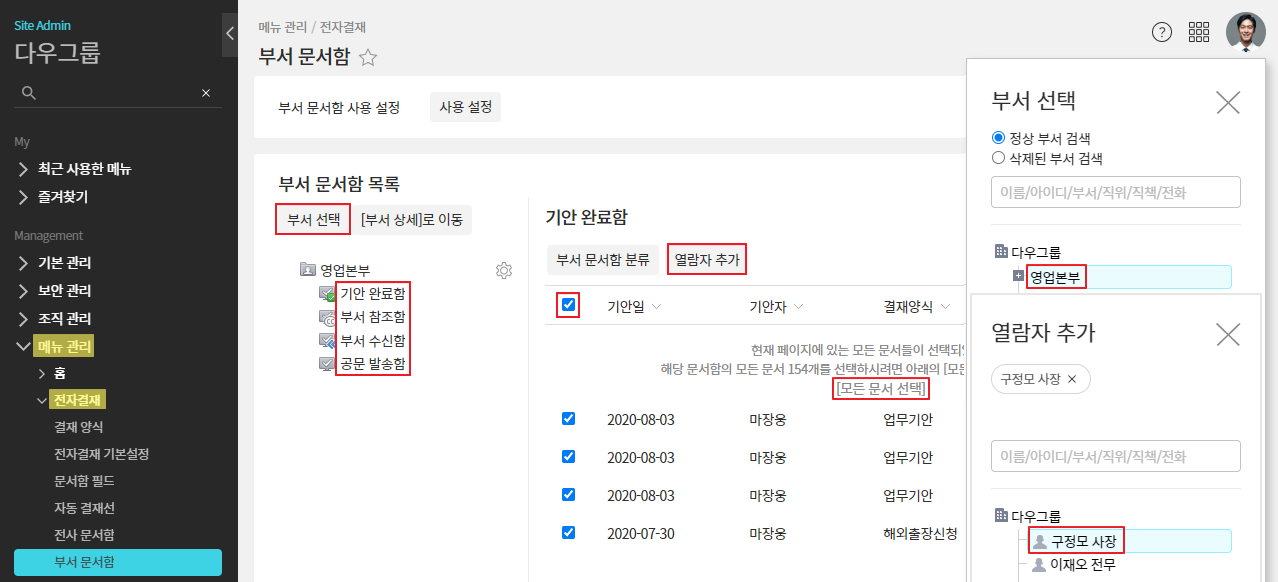Select the 삭제된 부서 검색 radio button
This screenshot has height=582, width=1278.
[x=998, y=158]
